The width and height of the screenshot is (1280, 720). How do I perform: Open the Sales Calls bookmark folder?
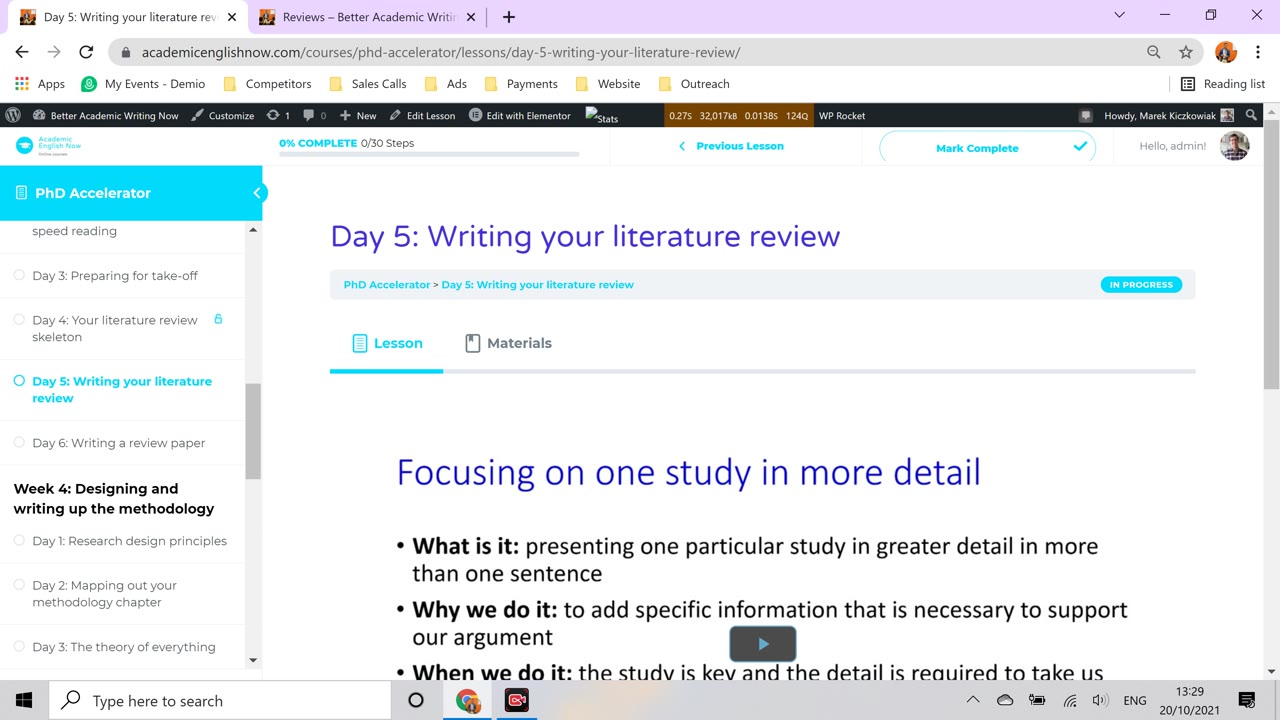(x=368, y=84)
